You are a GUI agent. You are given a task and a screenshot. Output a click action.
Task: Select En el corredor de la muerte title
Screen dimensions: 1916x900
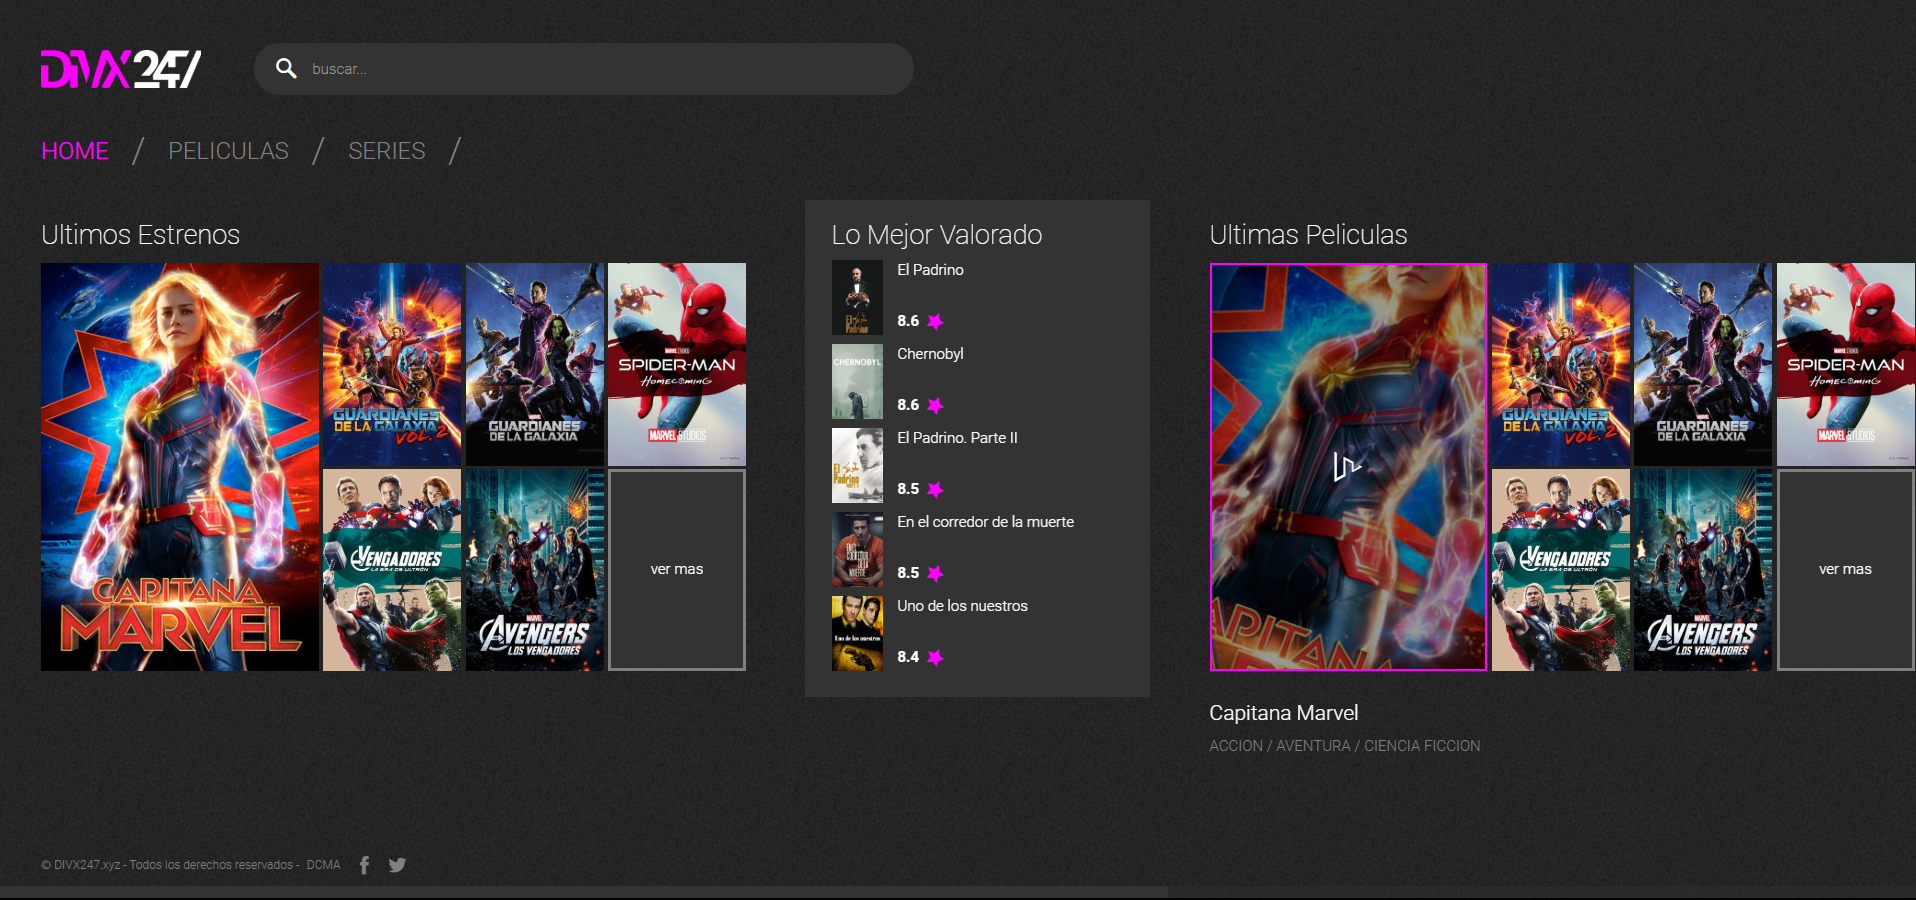pos(985,522)
